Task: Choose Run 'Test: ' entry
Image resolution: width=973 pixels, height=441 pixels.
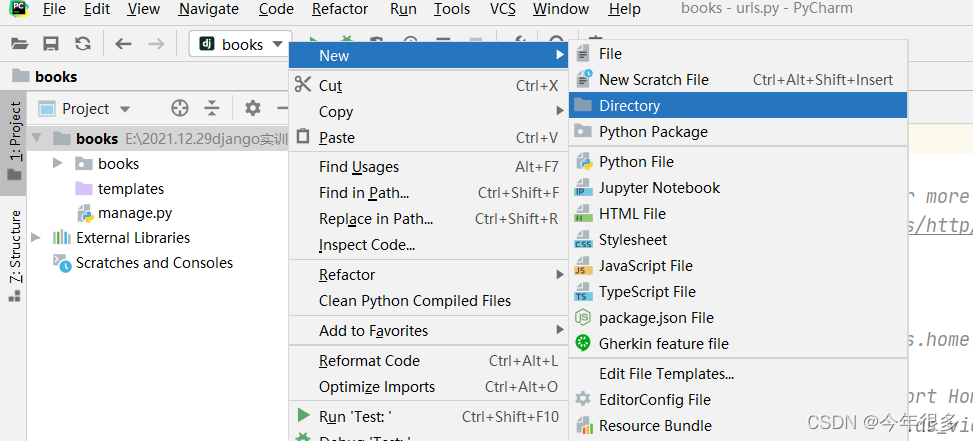Action: (x=429, y=416)
